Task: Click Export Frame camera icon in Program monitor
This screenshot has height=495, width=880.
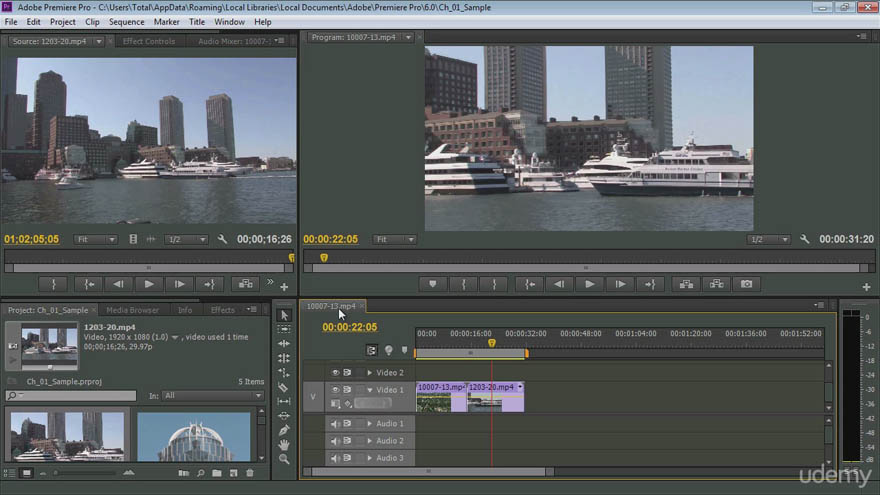Action: click(746, 284)
